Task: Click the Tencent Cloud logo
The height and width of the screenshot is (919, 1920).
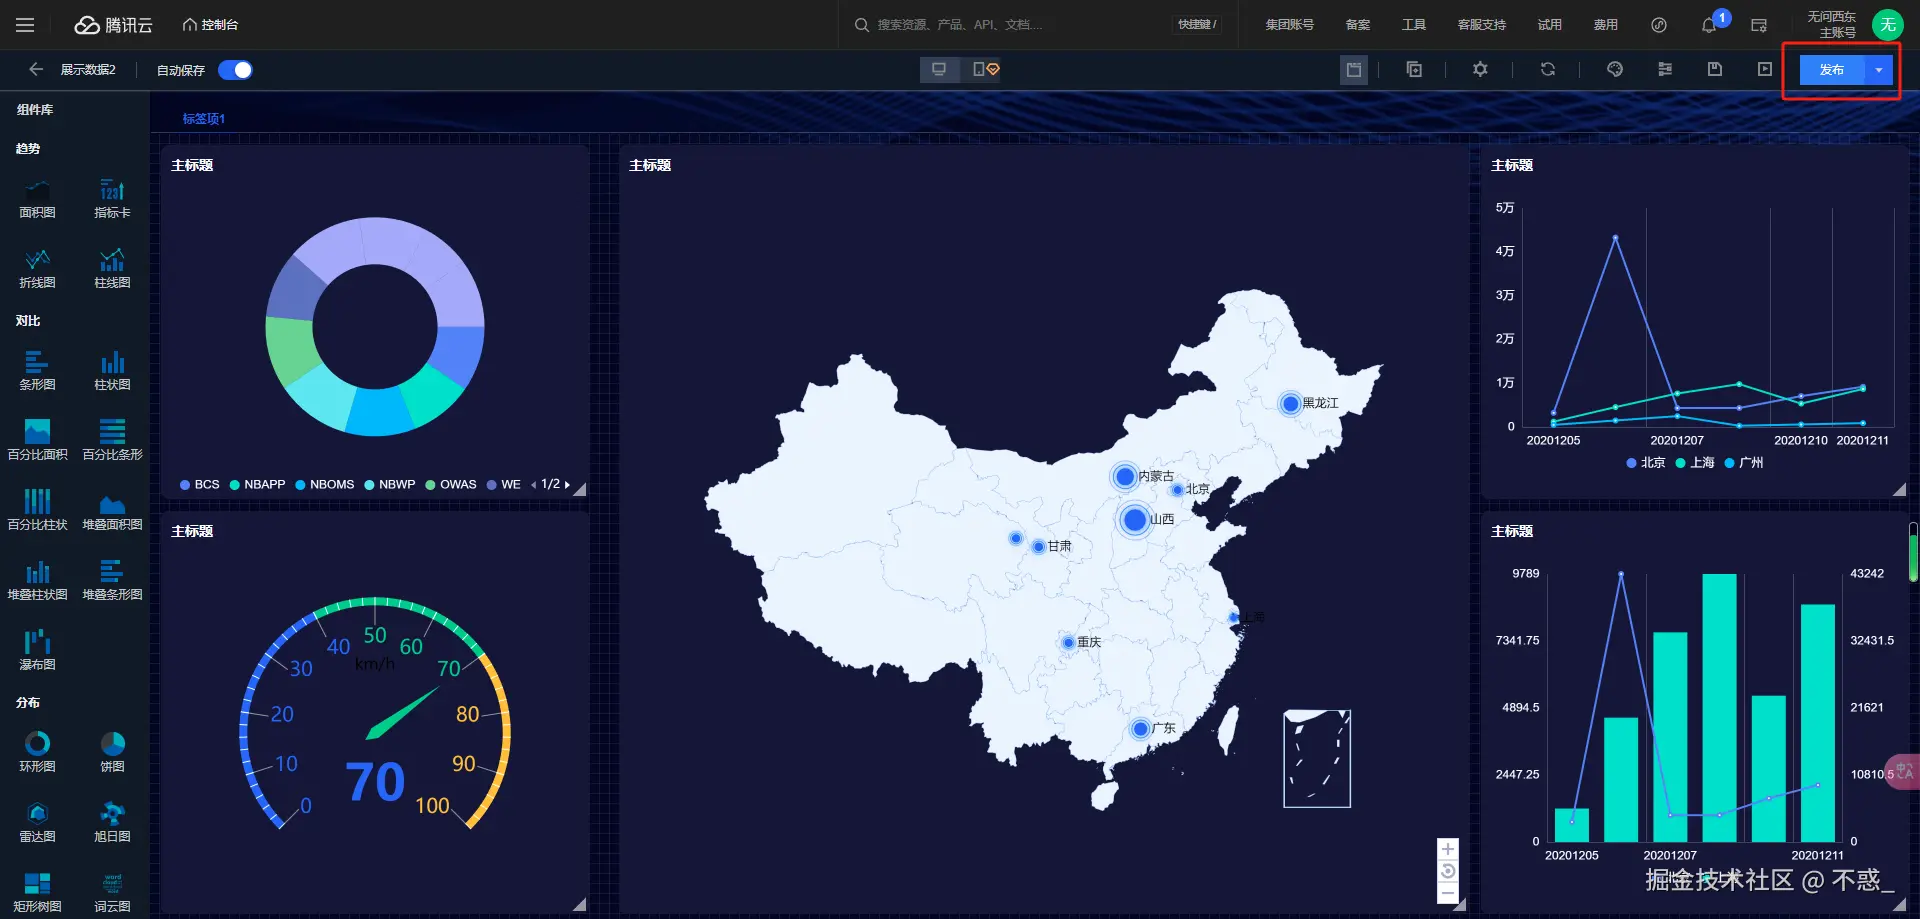Action: click(114, 25)
